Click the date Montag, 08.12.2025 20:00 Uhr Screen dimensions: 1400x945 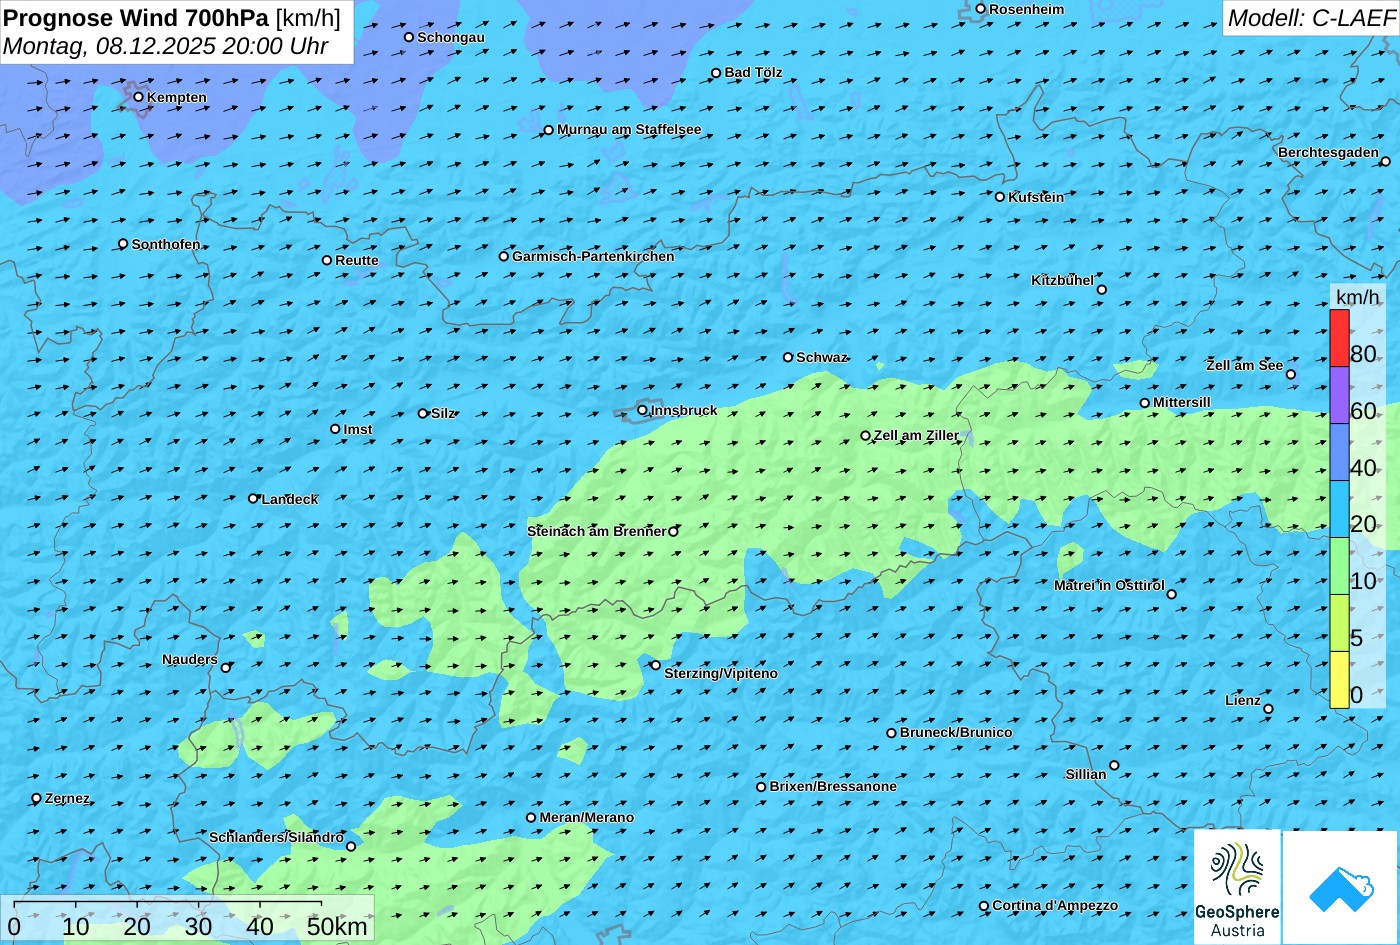point(165,46)
